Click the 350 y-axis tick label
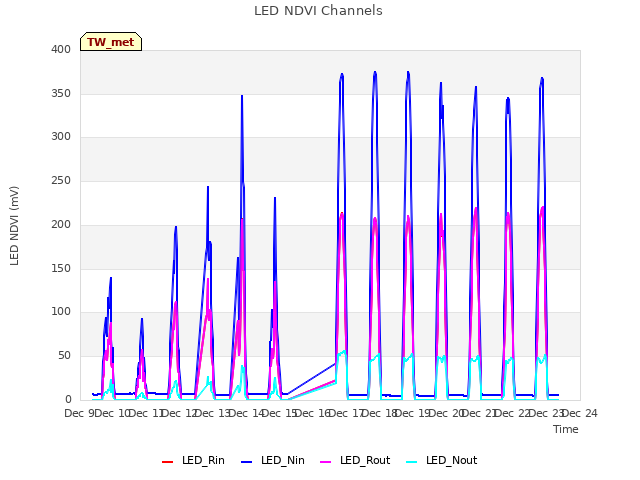 click(61, 93)
